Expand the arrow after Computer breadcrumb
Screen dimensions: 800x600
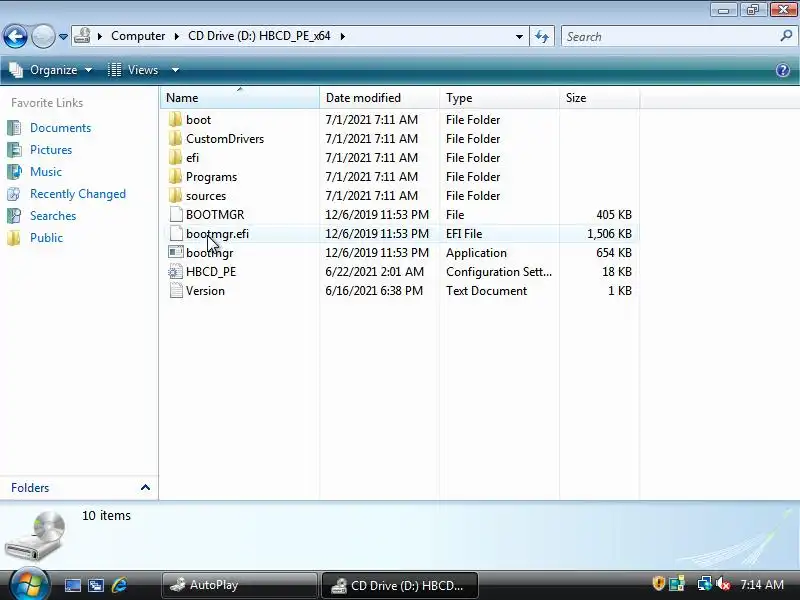point(177,36)
